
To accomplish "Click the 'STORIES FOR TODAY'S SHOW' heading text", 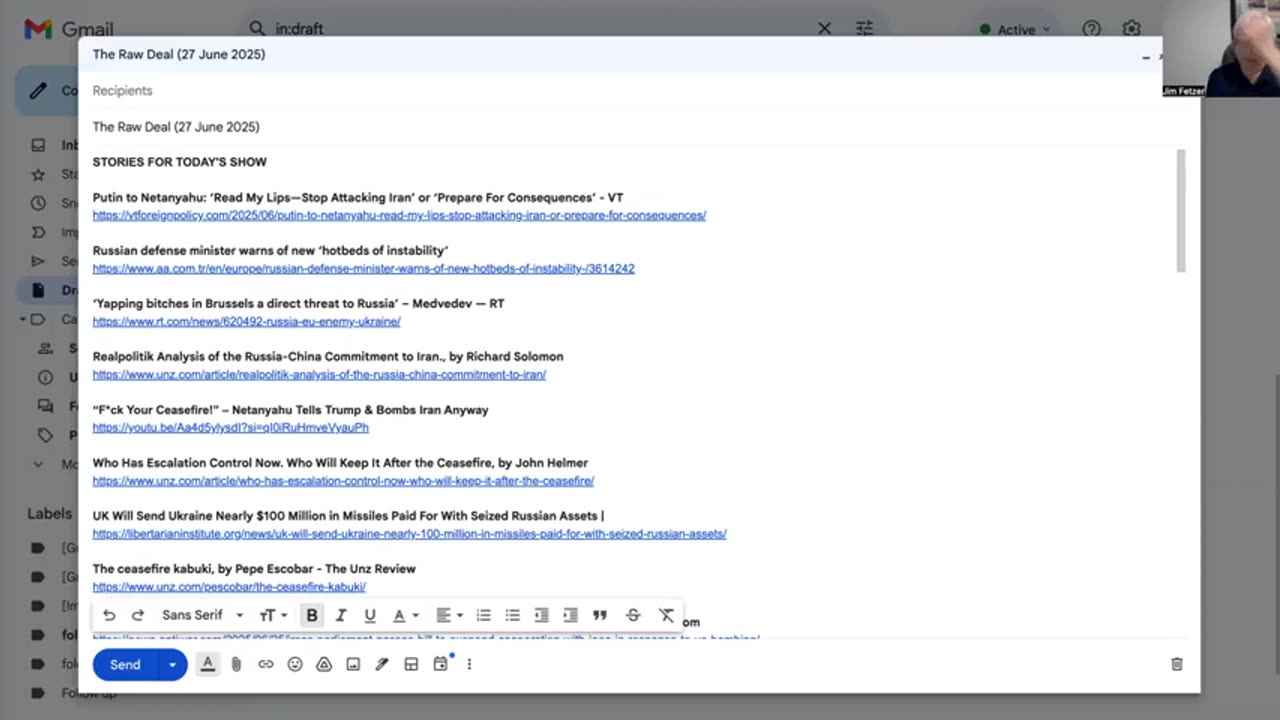I will click(x=180, y=162).
